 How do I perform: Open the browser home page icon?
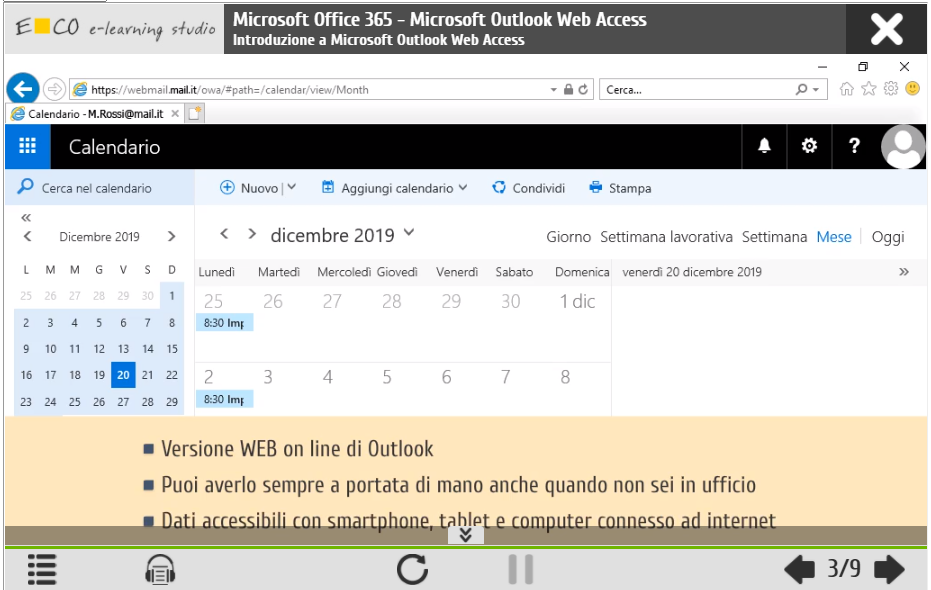846,89
